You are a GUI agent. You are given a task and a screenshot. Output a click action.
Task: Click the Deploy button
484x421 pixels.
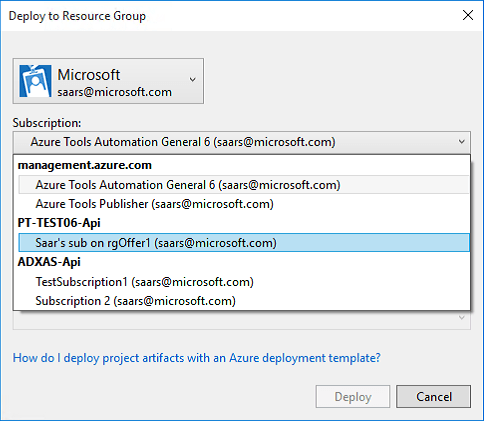(x=353, y=397)
